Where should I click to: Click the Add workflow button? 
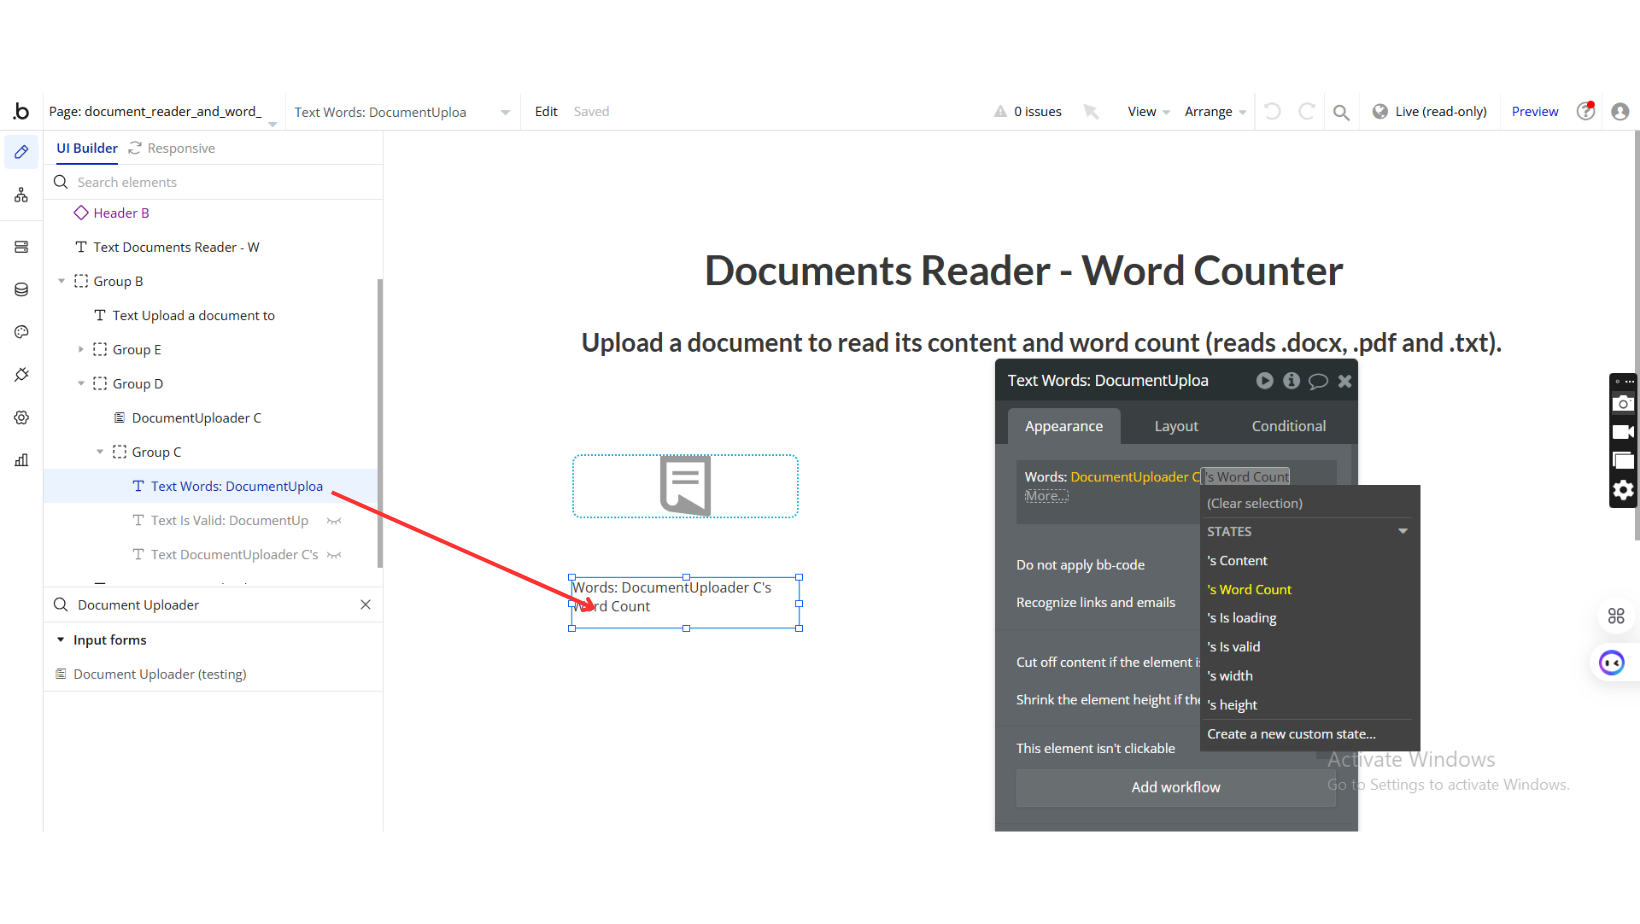1175,787
